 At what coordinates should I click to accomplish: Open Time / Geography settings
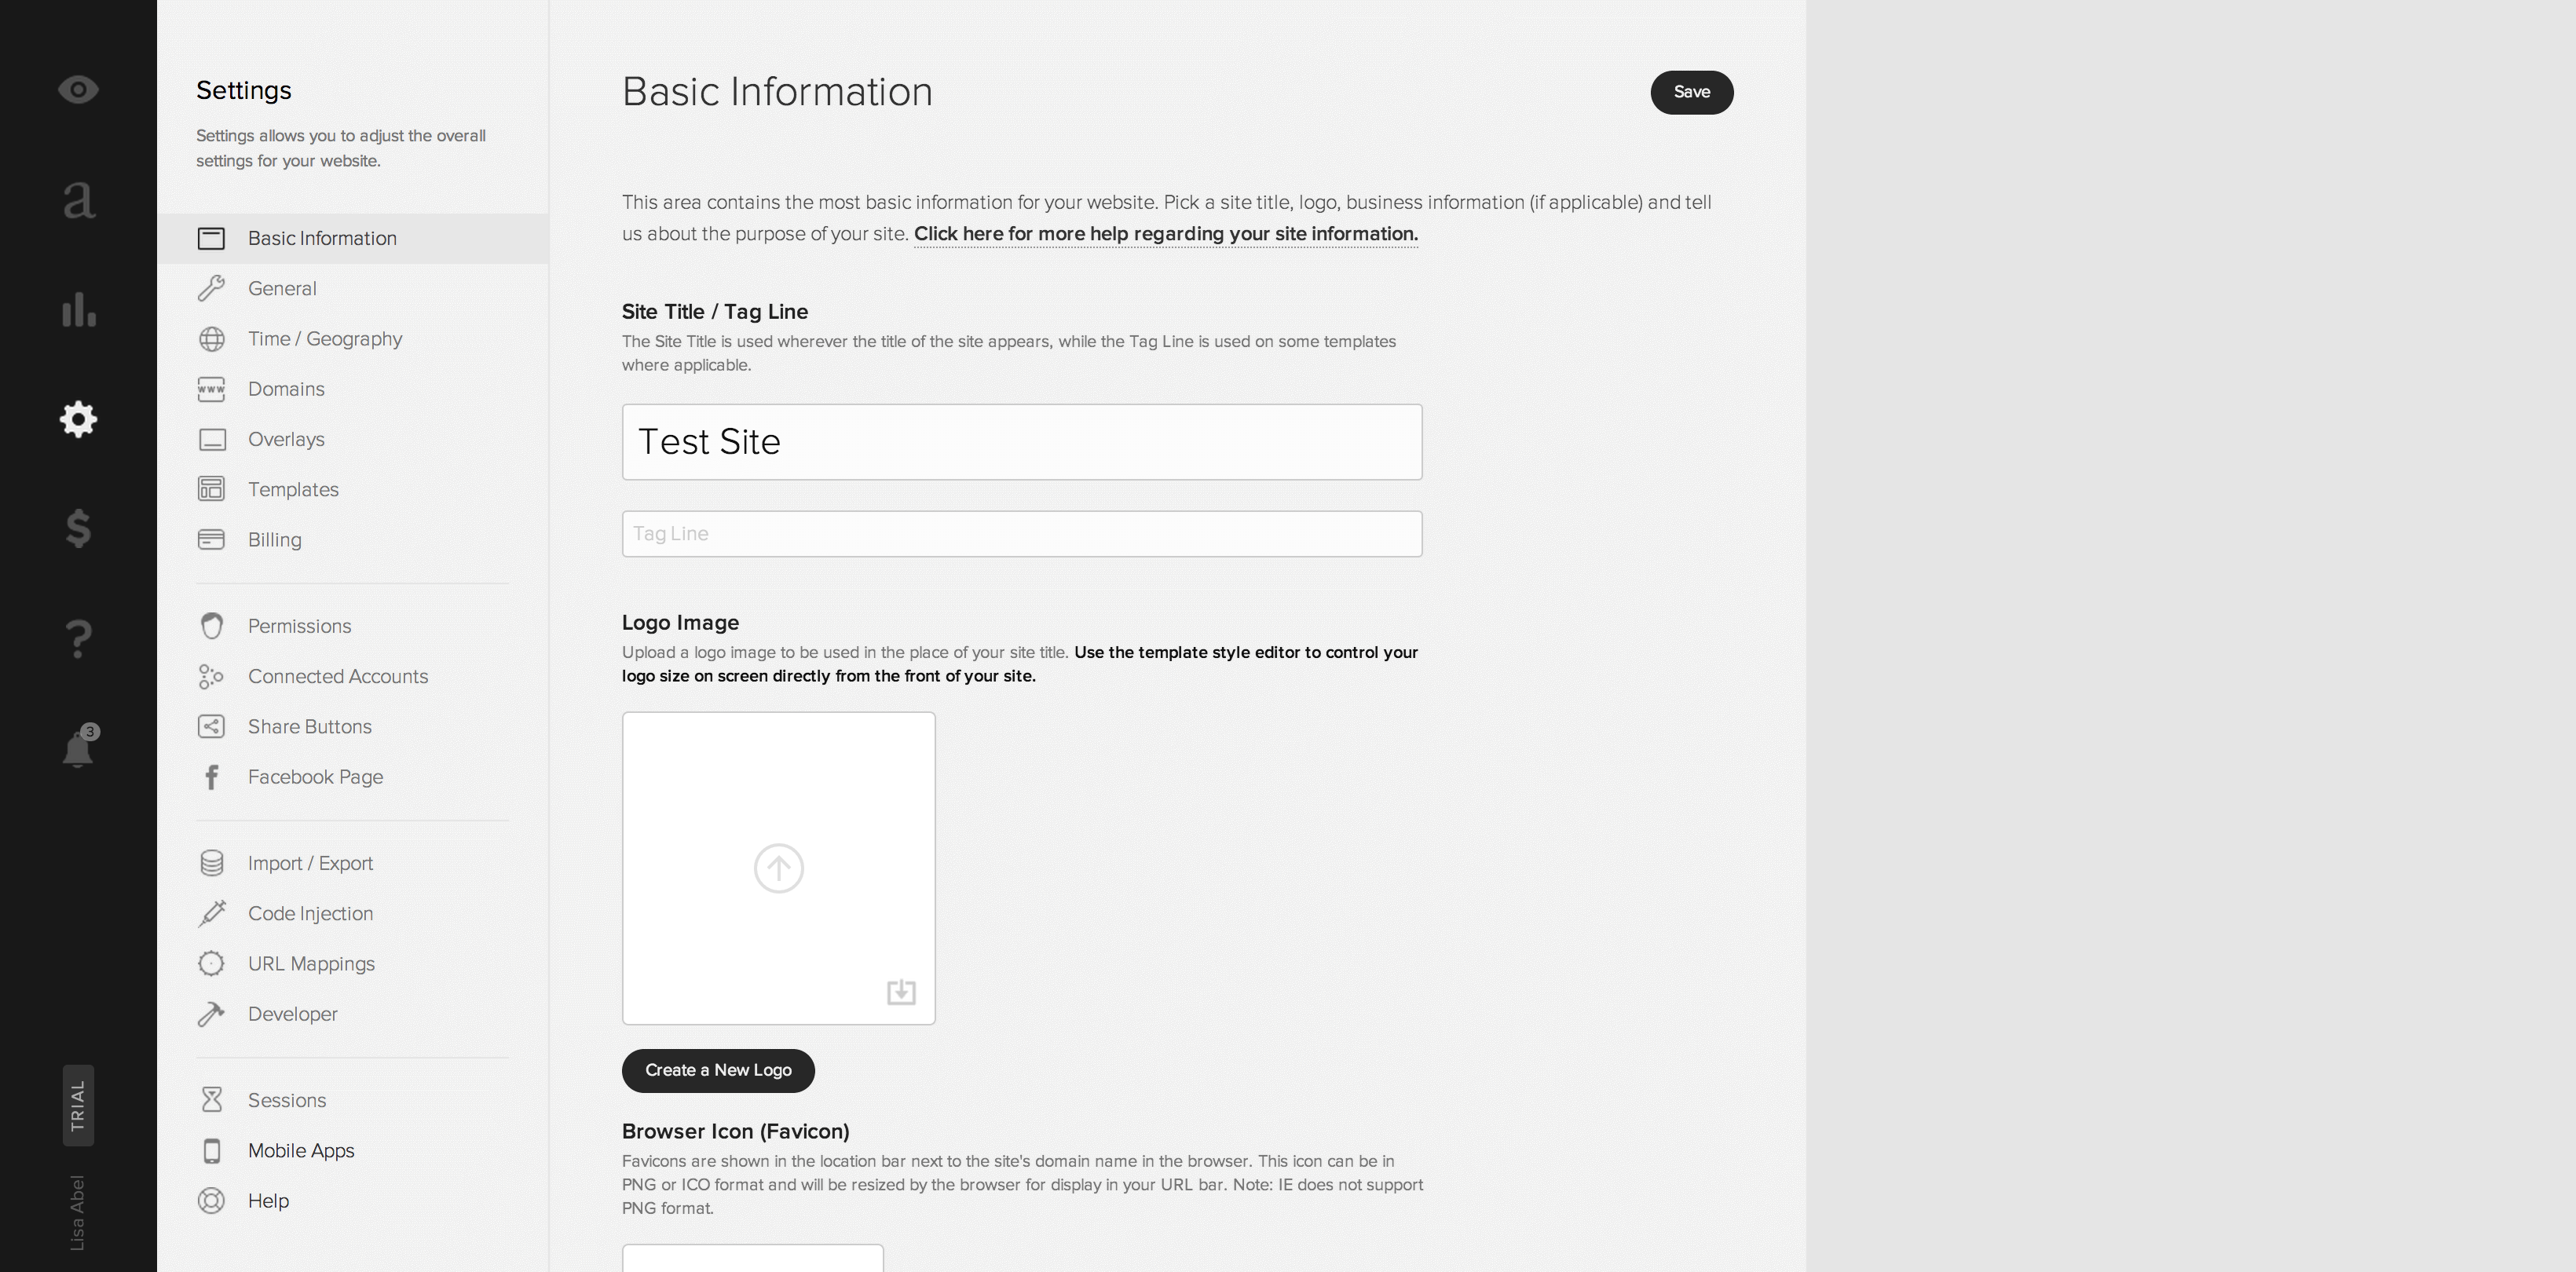[325, 339]
